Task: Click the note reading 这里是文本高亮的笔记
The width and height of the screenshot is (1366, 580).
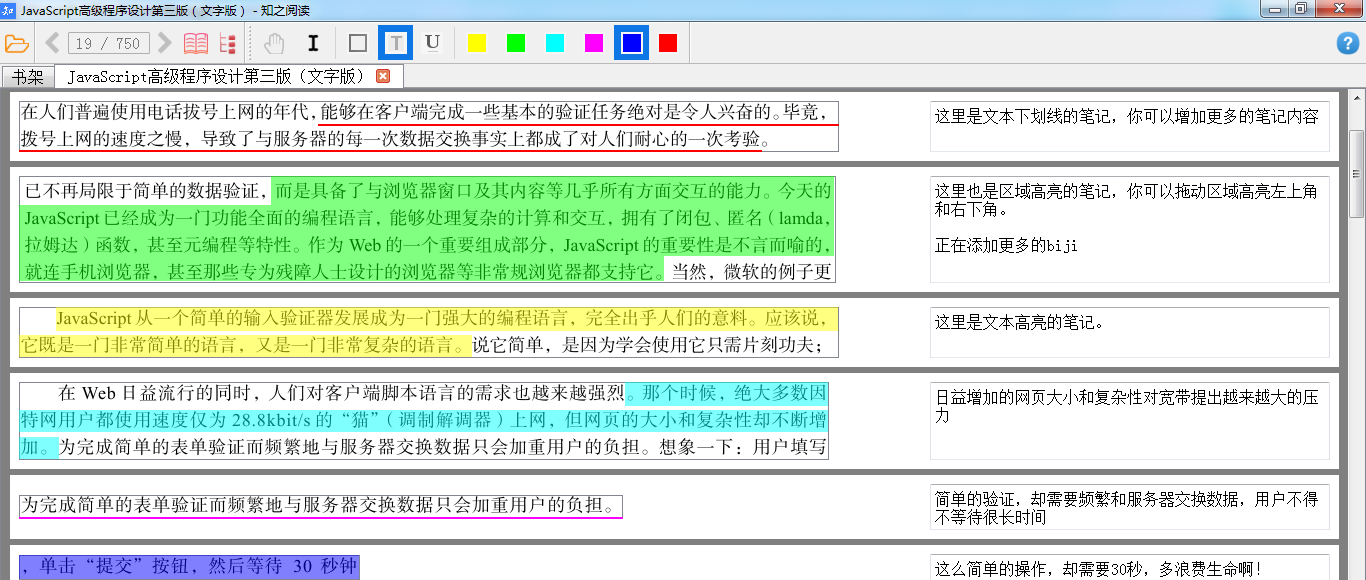Action: tap(1019, 323)
